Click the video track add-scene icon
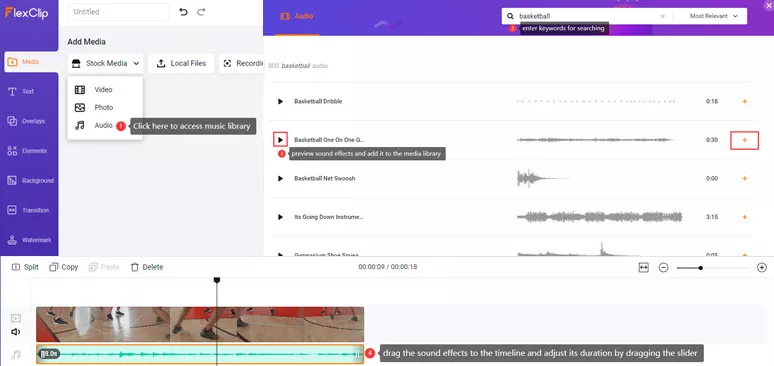Screen dimensions: 774x366 [x=15, y=318]
